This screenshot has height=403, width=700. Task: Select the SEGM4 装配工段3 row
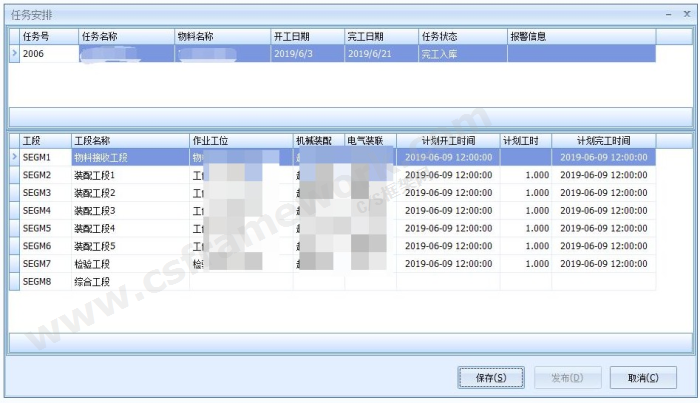(100, 211)
